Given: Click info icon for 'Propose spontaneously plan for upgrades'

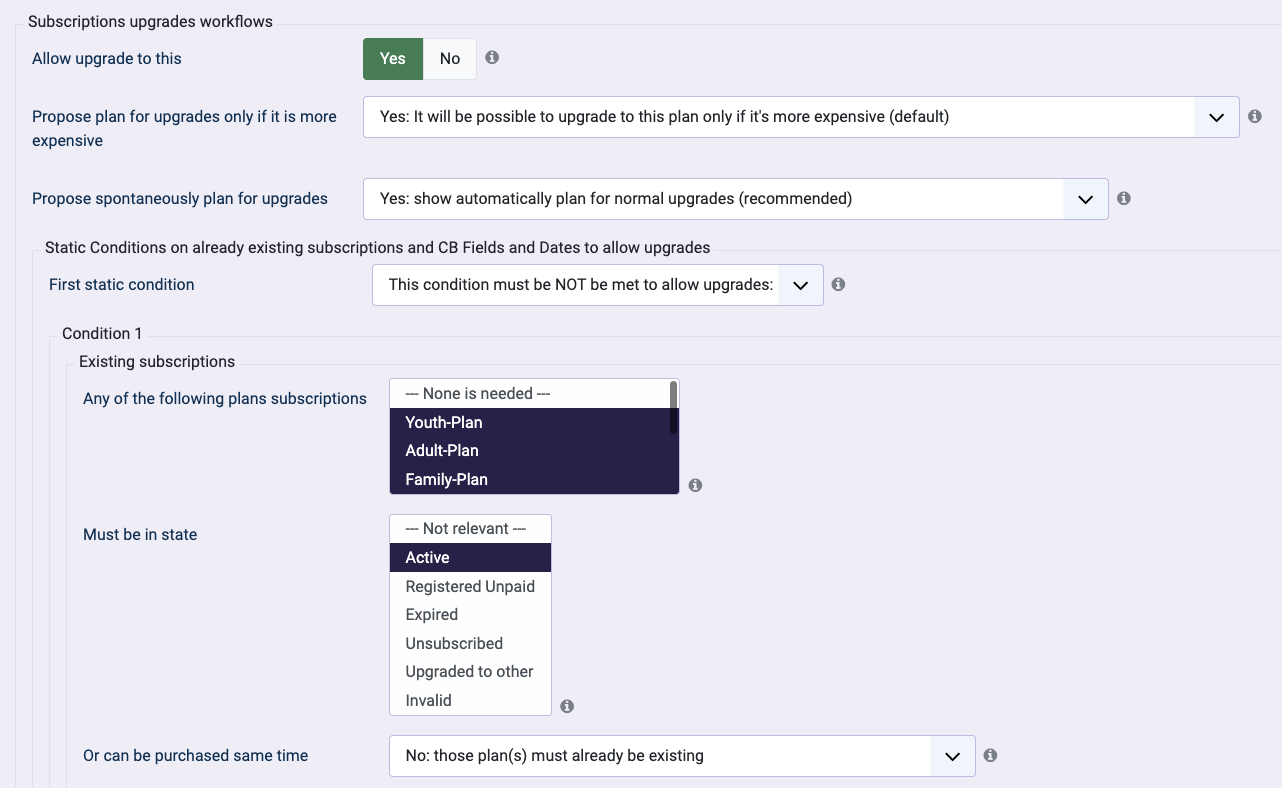Looking at the screenshot, I should point(1124,198).
